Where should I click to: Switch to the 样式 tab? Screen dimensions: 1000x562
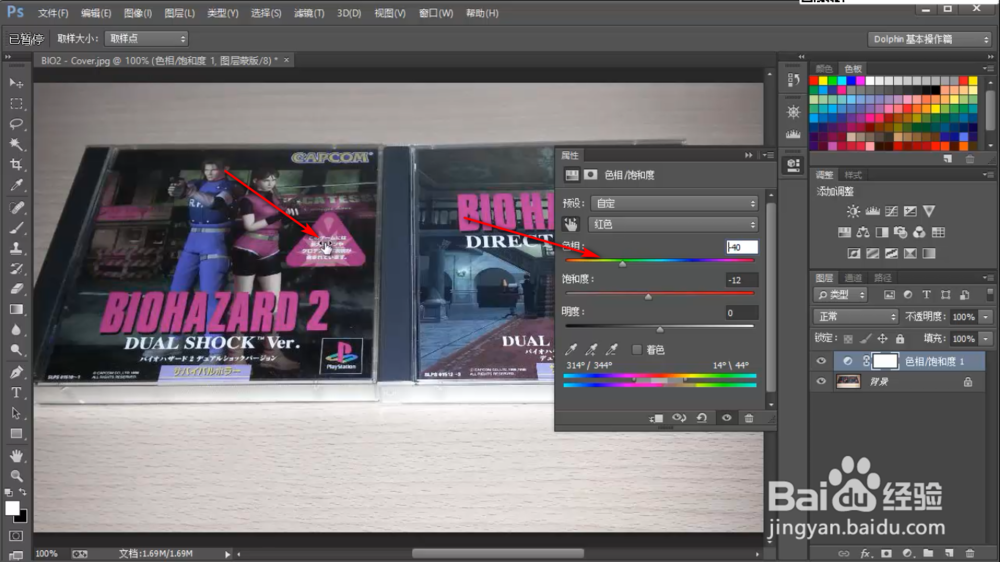[x=853, y=175]
